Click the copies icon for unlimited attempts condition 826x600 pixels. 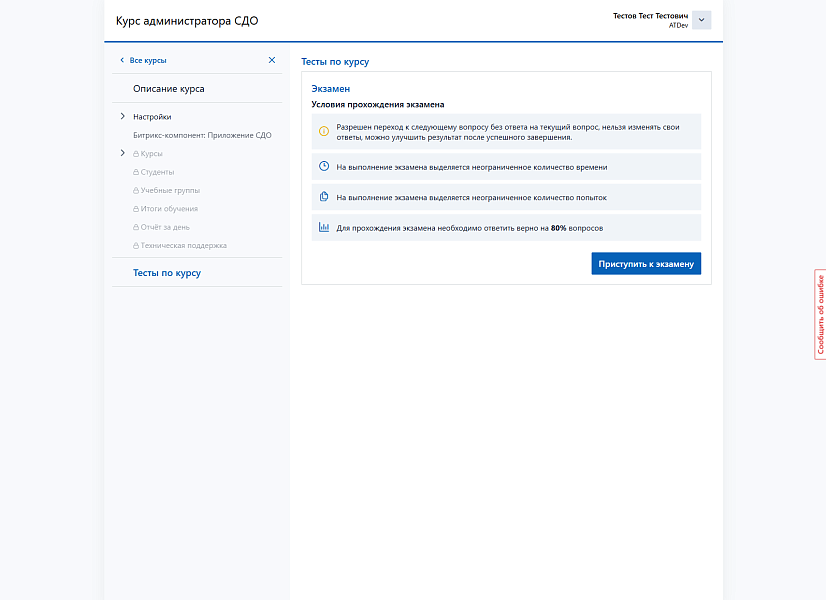pos(323,197)
